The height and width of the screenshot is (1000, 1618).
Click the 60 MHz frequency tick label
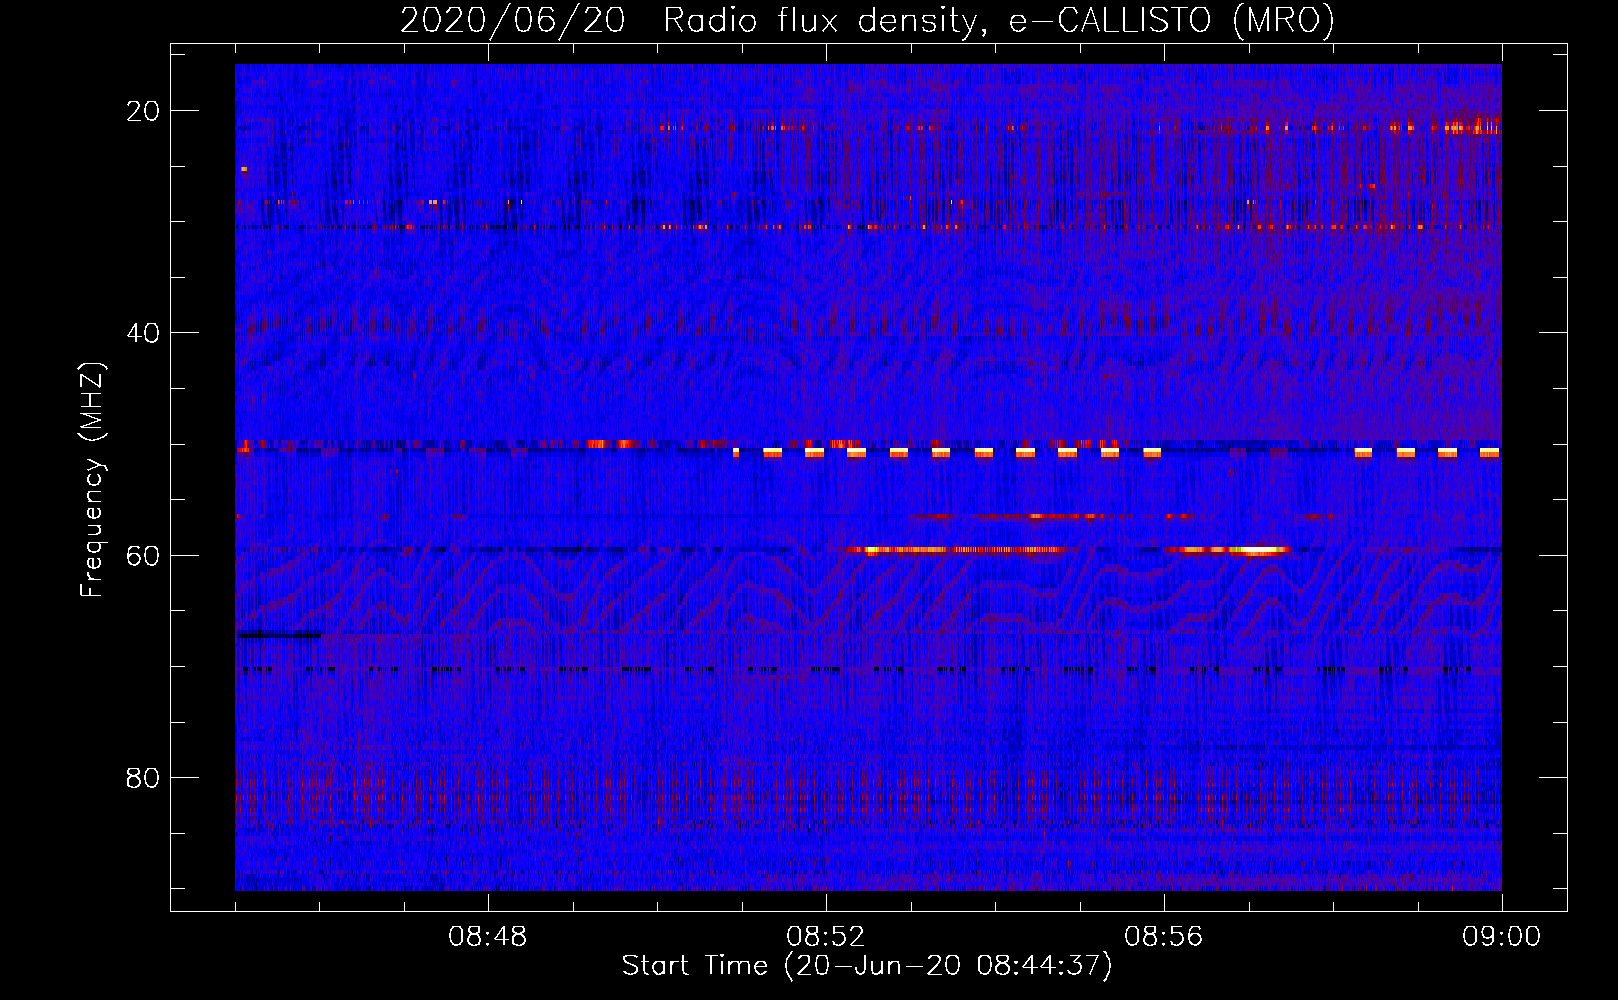tap(144, 555)
